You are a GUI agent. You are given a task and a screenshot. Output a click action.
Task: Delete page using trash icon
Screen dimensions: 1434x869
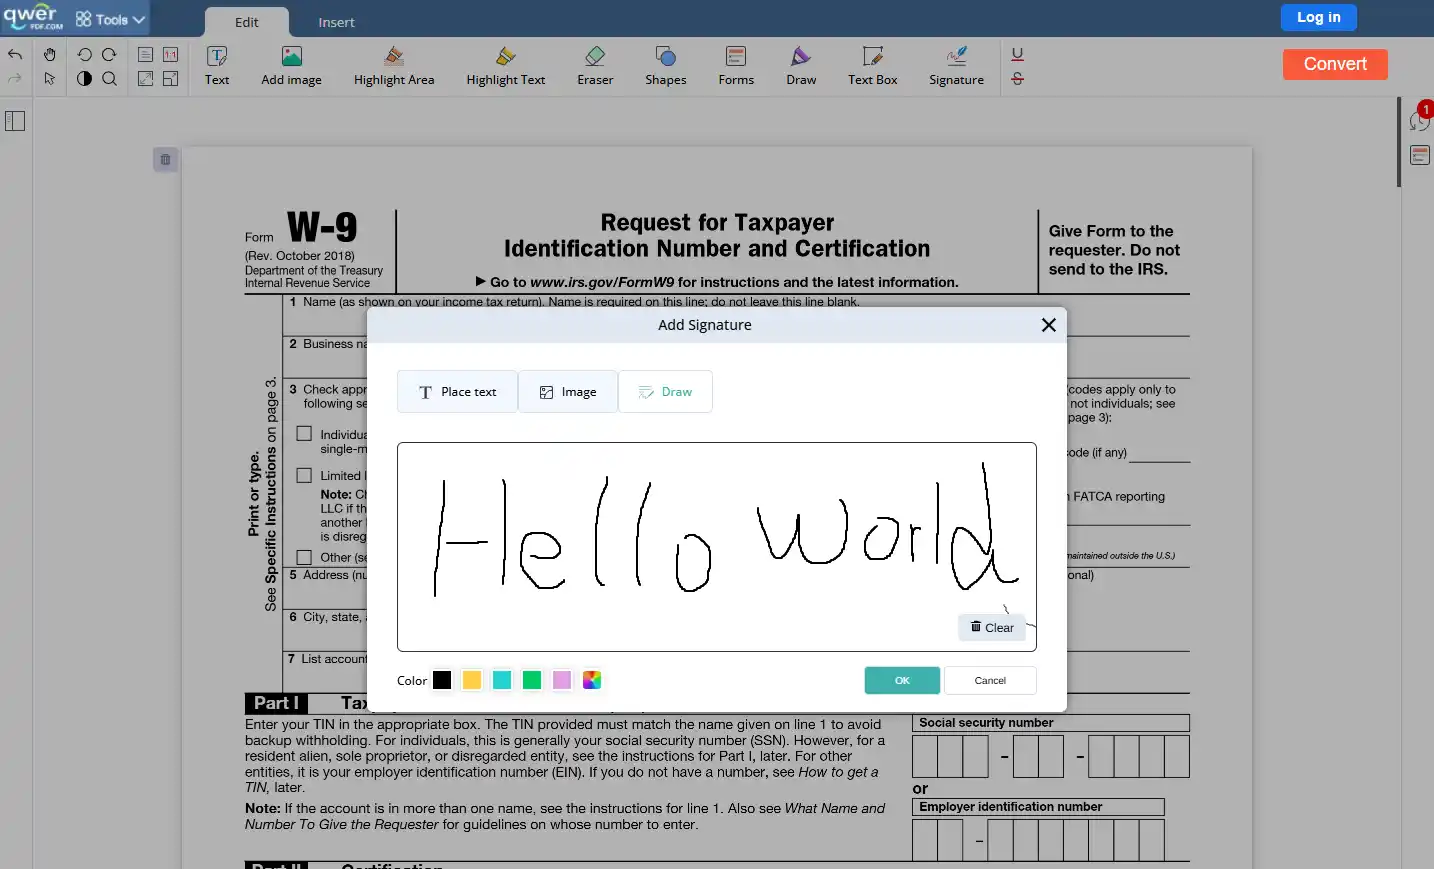[x=166, y=159]
